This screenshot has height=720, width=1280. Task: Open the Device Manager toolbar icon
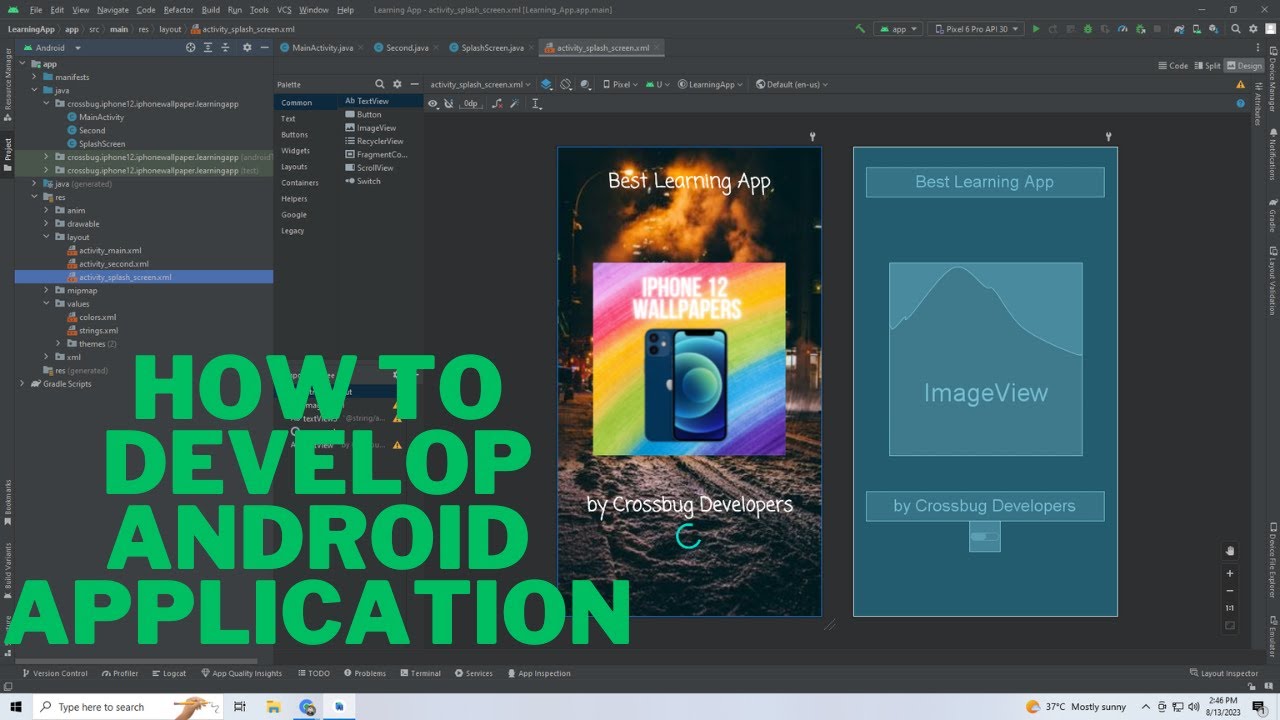(1197, 29)
